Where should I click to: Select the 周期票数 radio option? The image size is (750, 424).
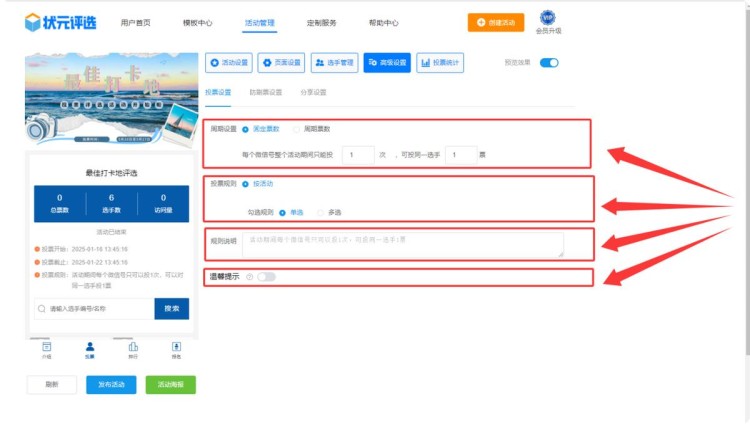pos(296,129)
